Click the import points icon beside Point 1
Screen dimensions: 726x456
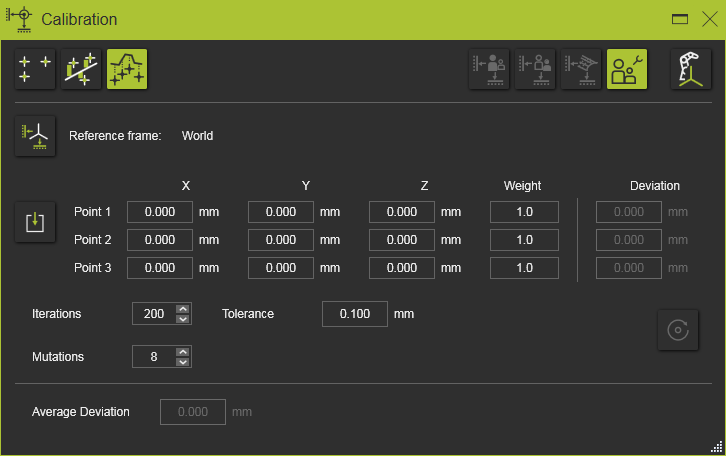tap(35, 222)
